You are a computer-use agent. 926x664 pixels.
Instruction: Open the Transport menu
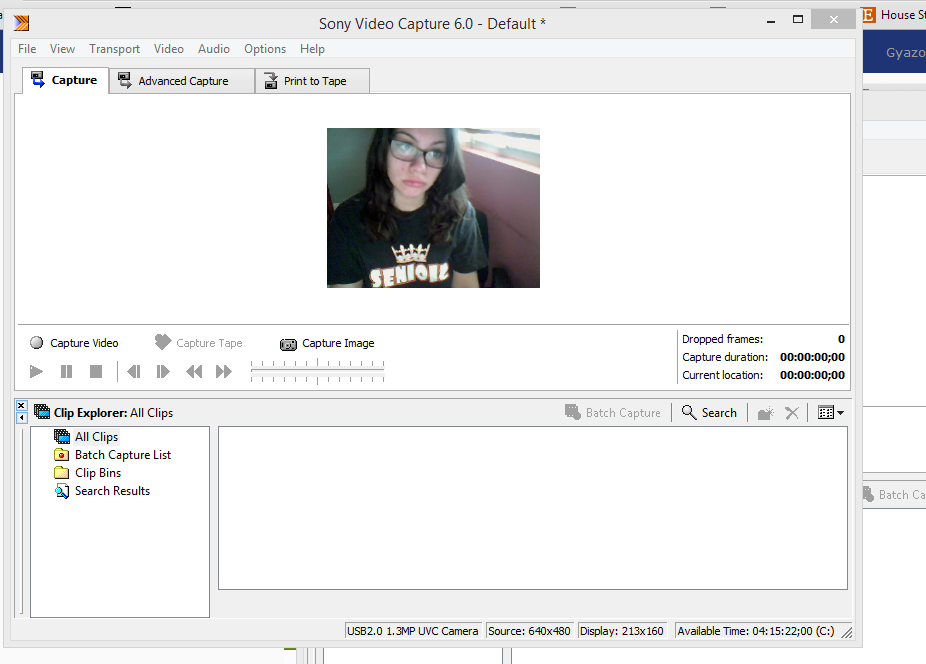pyautogui.click(x=115, y=49)
